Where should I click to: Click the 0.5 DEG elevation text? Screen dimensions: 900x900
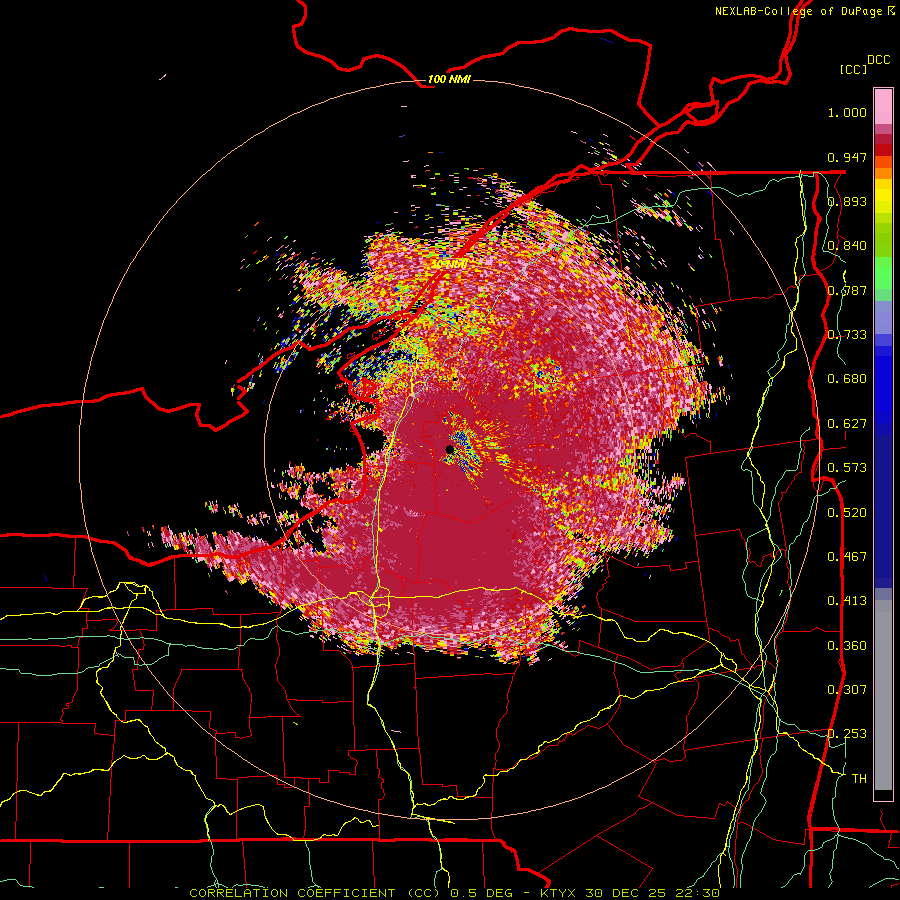pyautogui.click(x=481, y=893)
